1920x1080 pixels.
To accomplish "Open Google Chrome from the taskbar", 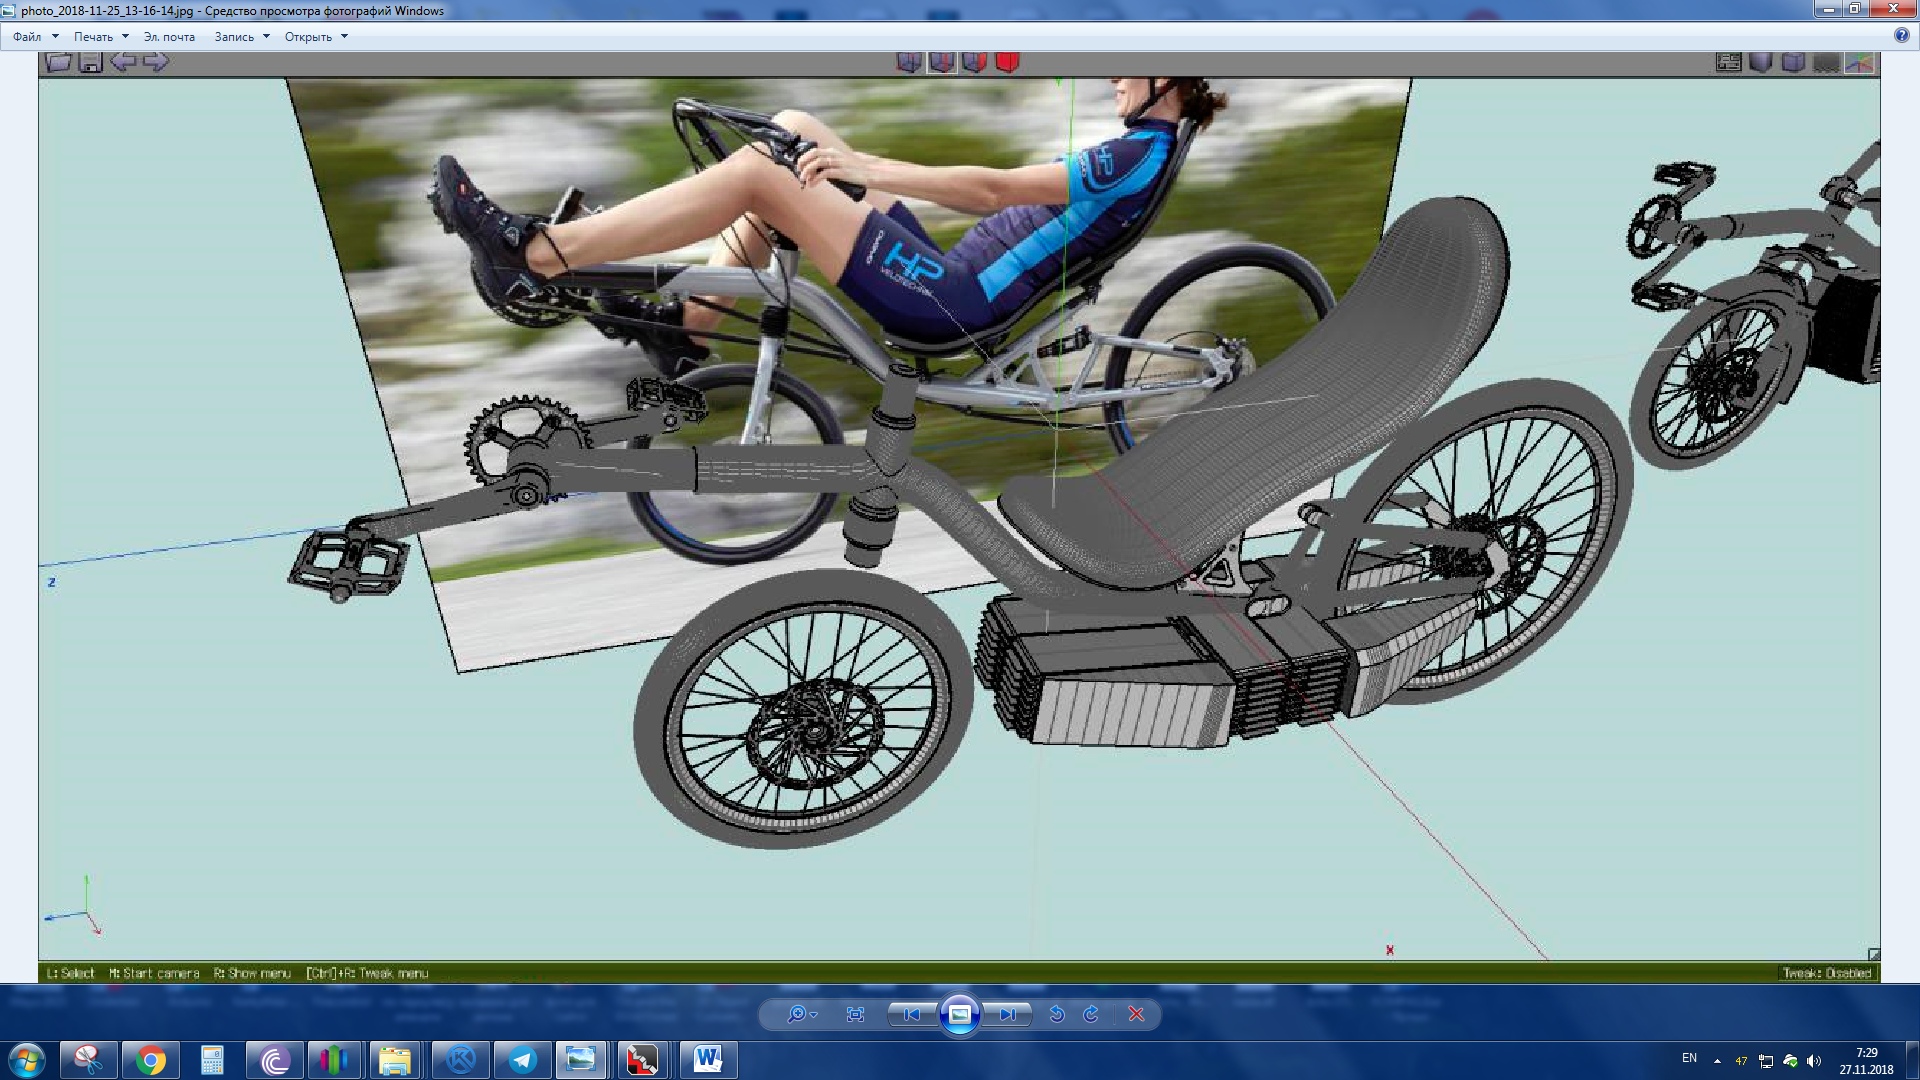I will 151,1059.
